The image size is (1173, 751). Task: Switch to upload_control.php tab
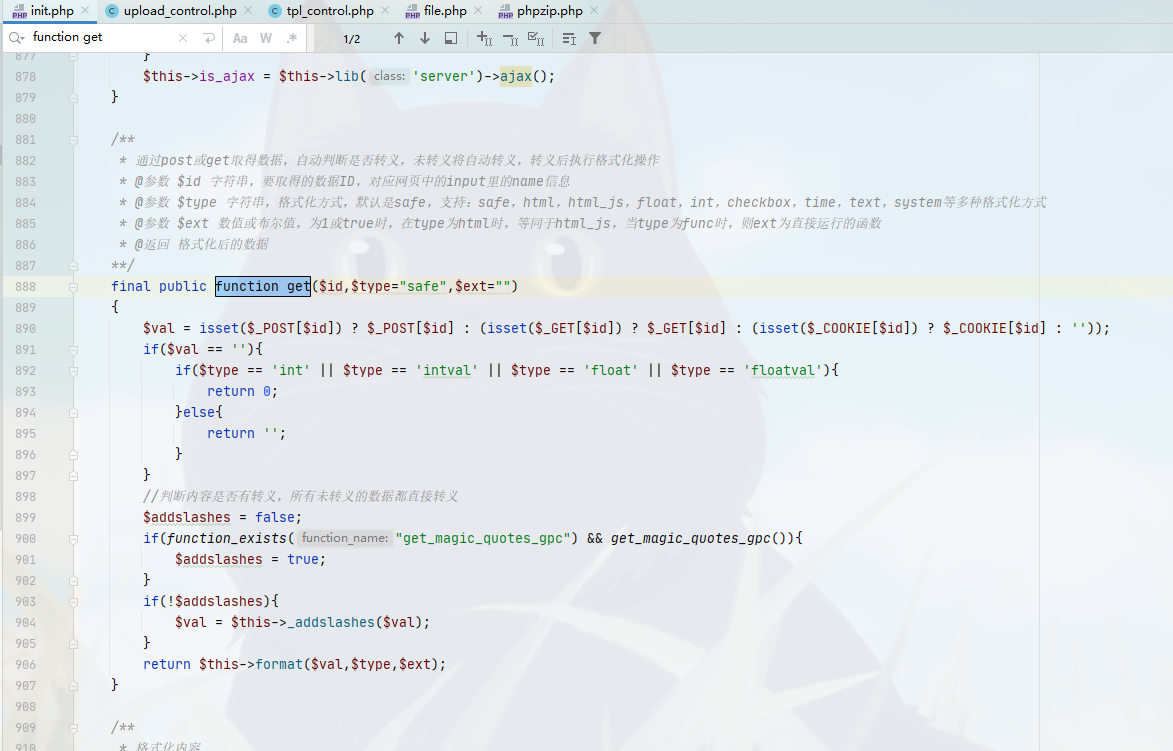tap(180, 11)
